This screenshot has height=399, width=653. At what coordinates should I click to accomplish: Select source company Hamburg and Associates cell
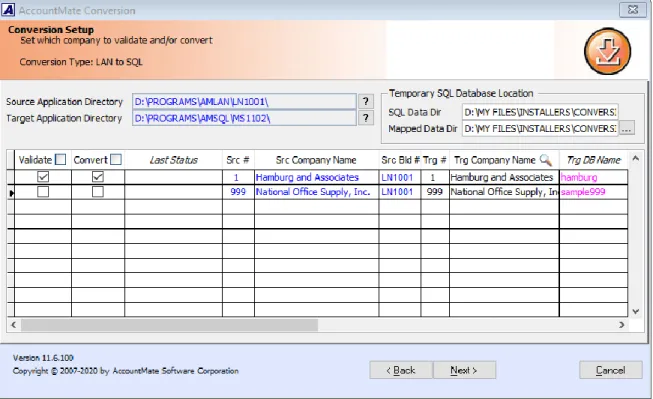tap(317, 177)
